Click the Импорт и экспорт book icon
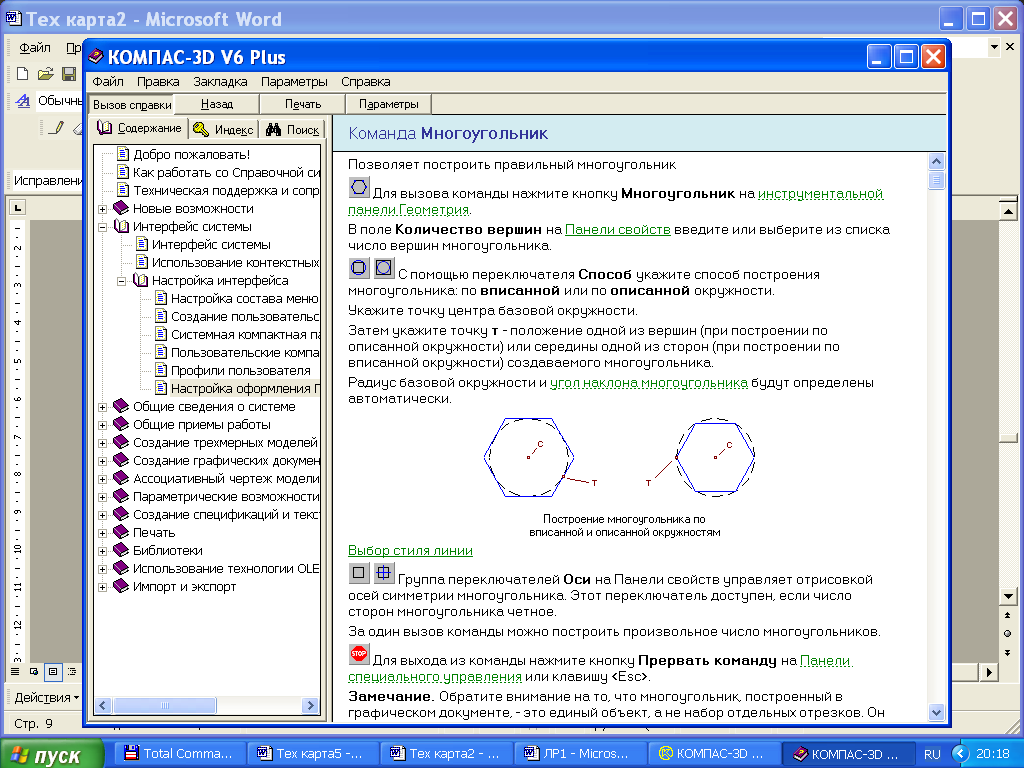The height and width of the screenshot is (768, 1024). (121, 586)
